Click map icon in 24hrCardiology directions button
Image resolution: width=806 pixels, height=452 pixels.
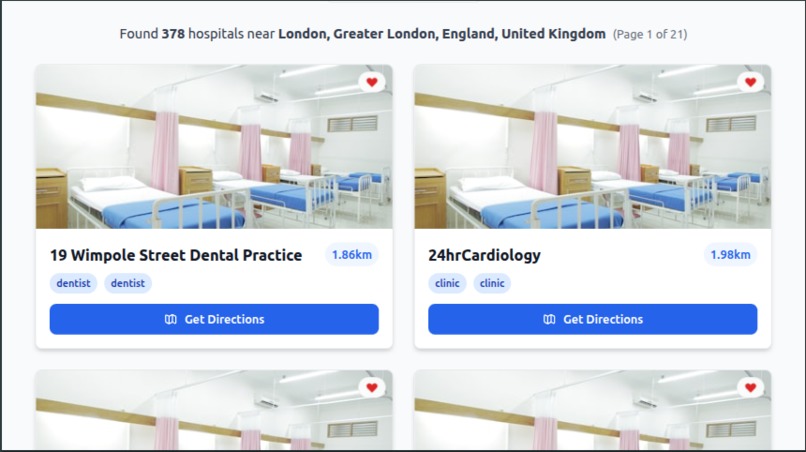point(549,319)
